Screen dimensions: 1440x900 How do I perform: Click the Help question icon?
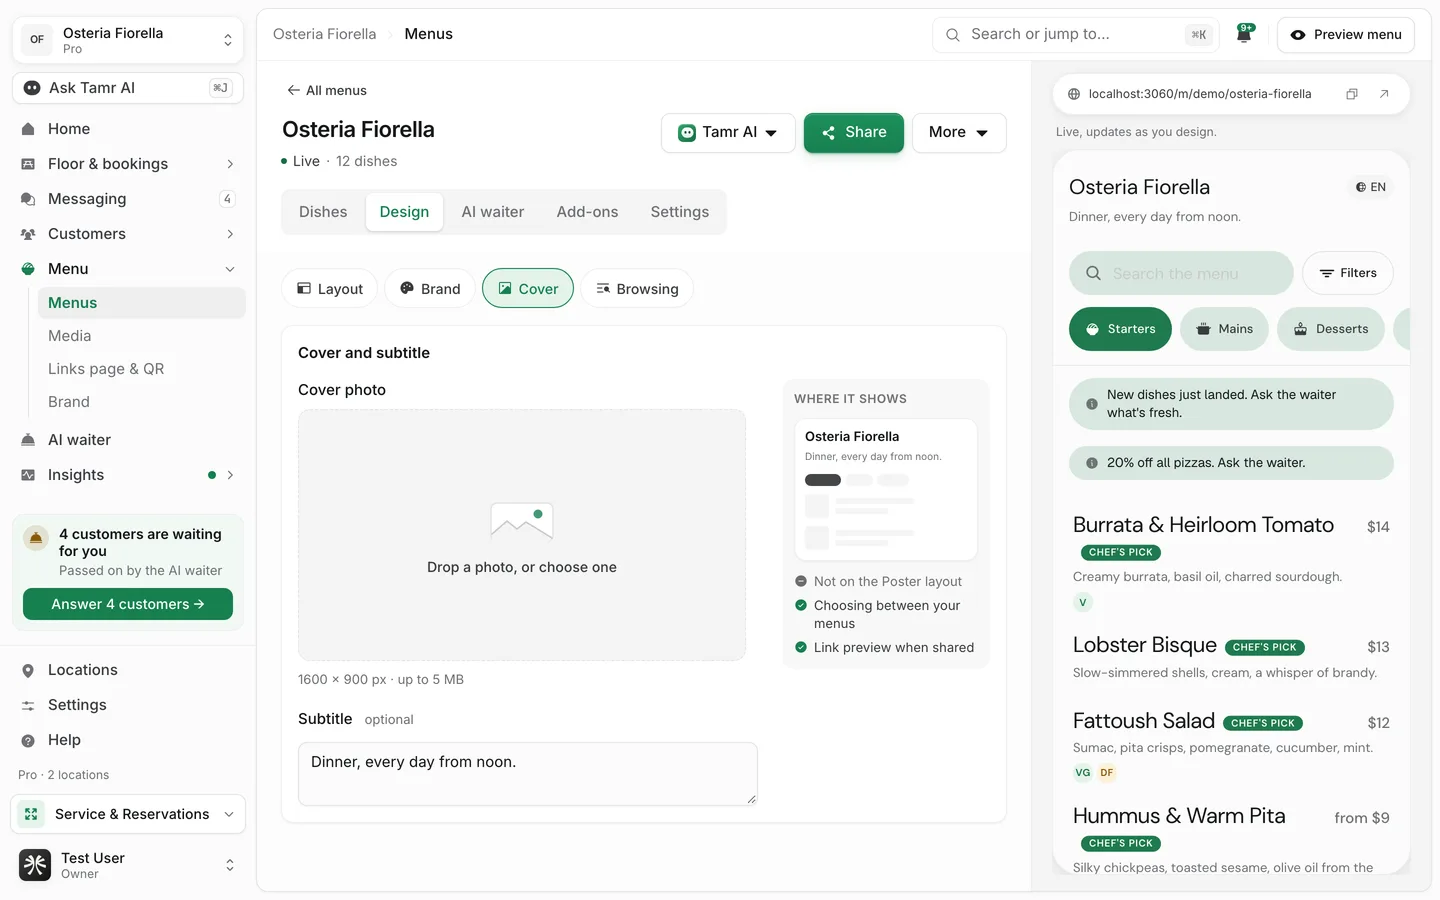click(x=28, y=740)
